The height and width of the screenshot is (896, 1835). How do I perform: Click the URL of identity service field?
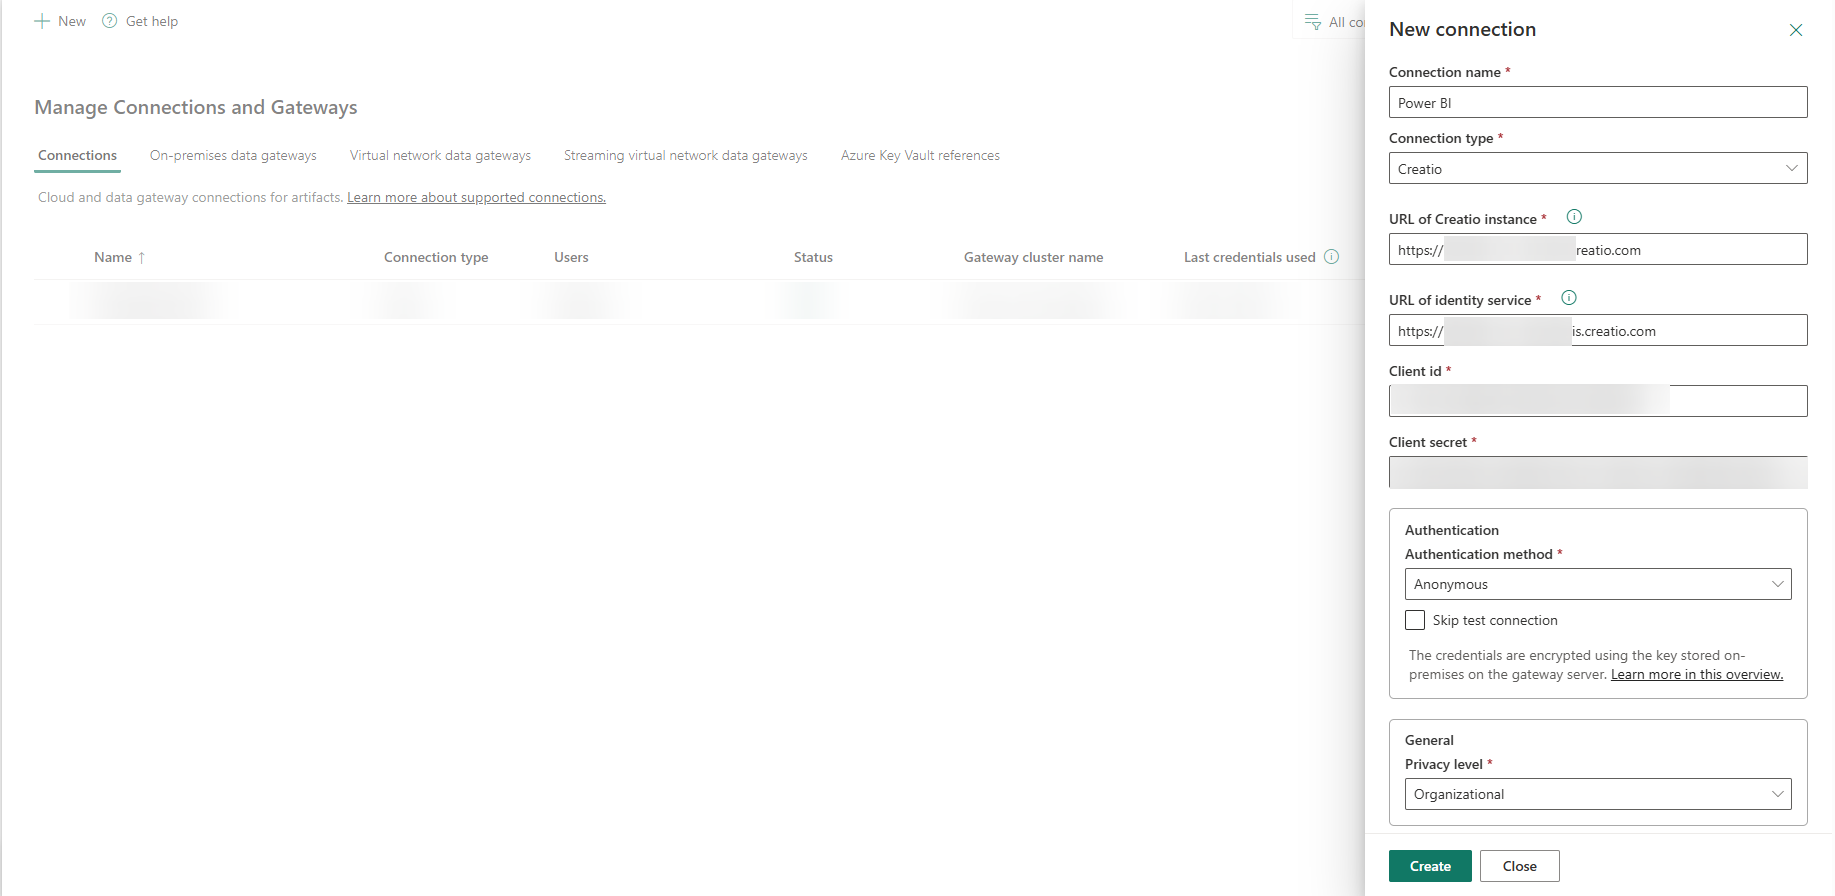(x=1598, y=330)
